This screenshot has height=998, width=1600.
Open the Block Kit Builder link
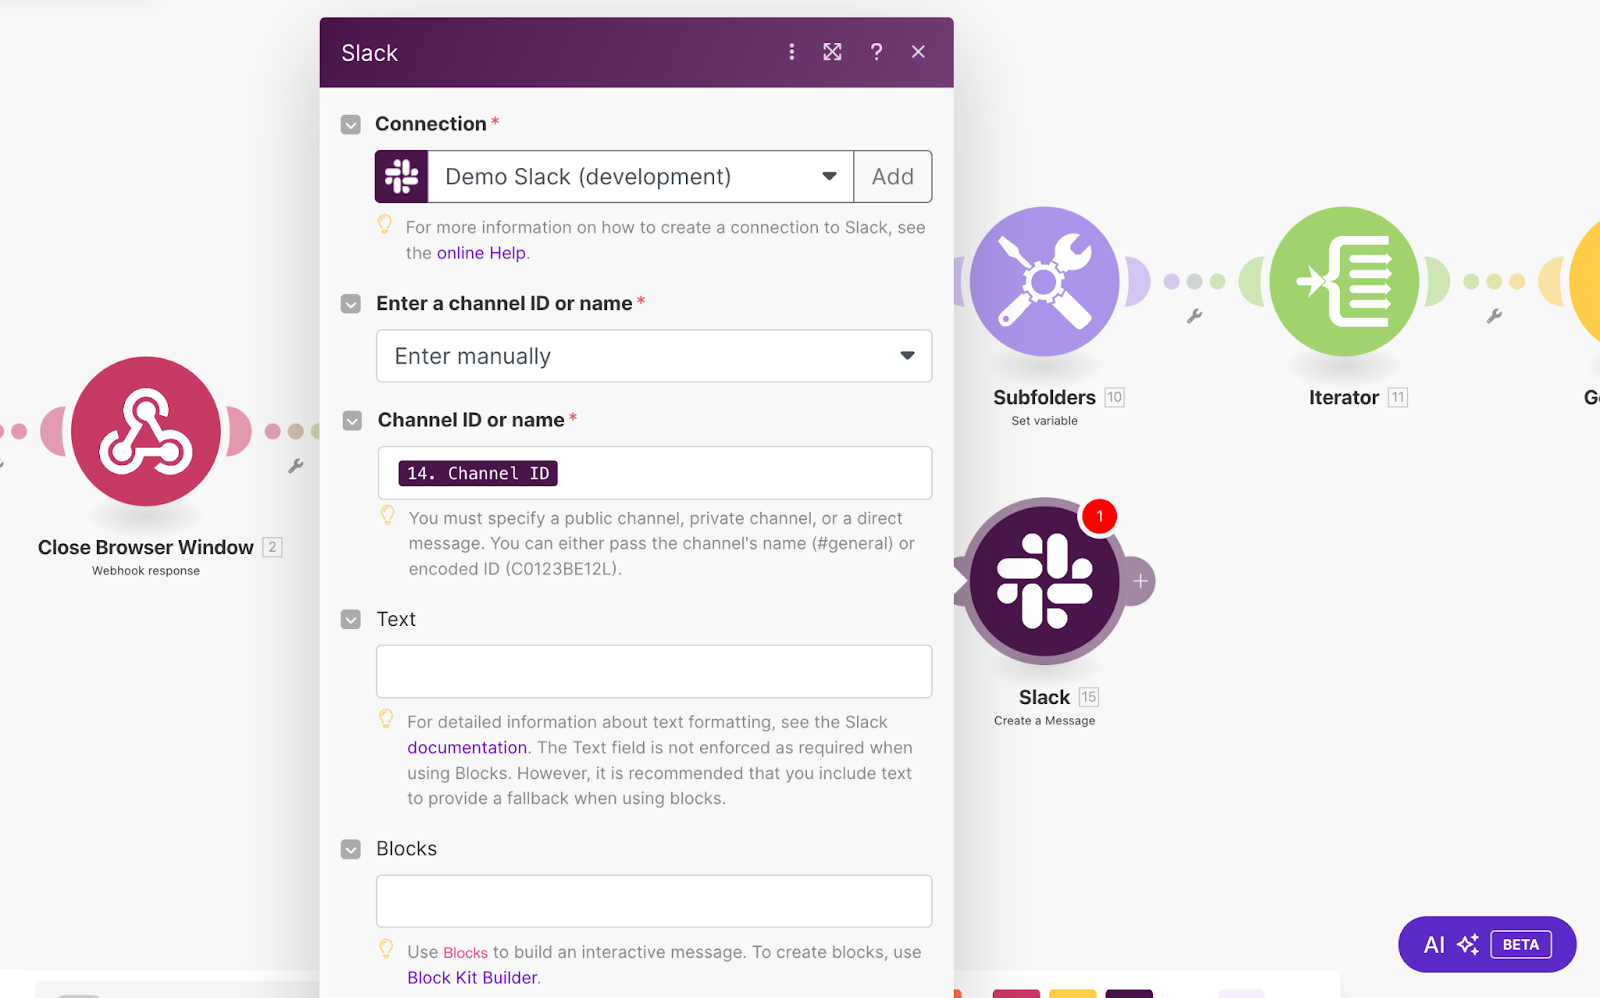coord(472,978)
